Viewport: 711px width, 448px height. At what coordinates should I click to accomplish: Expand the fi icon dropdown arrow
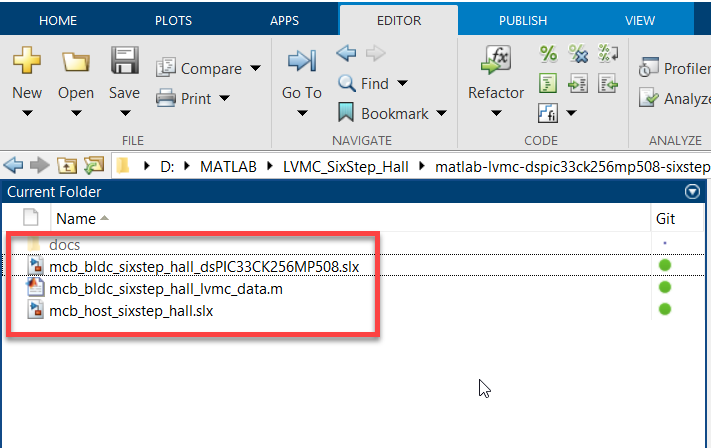point(571,112)
